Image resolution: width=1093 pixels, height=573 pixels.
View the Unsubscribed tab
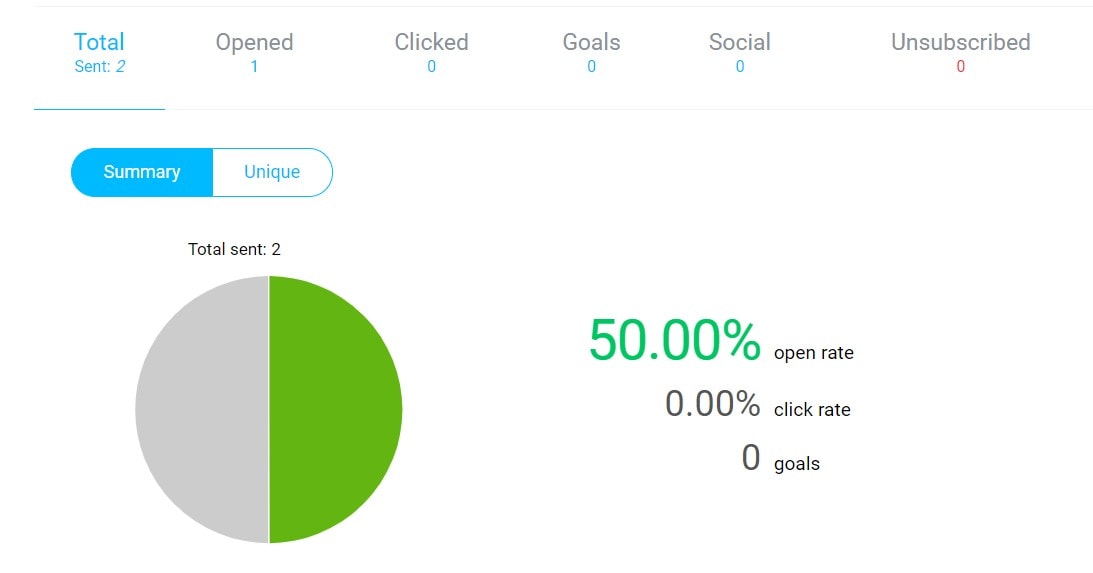(961, 53)
